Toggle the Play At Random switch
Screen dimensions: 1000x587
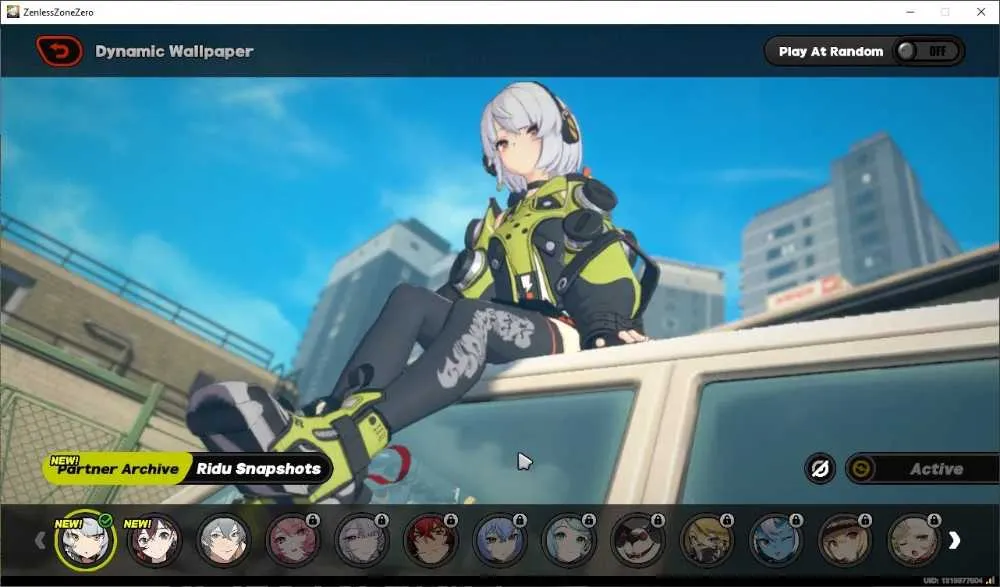(929, 51)
